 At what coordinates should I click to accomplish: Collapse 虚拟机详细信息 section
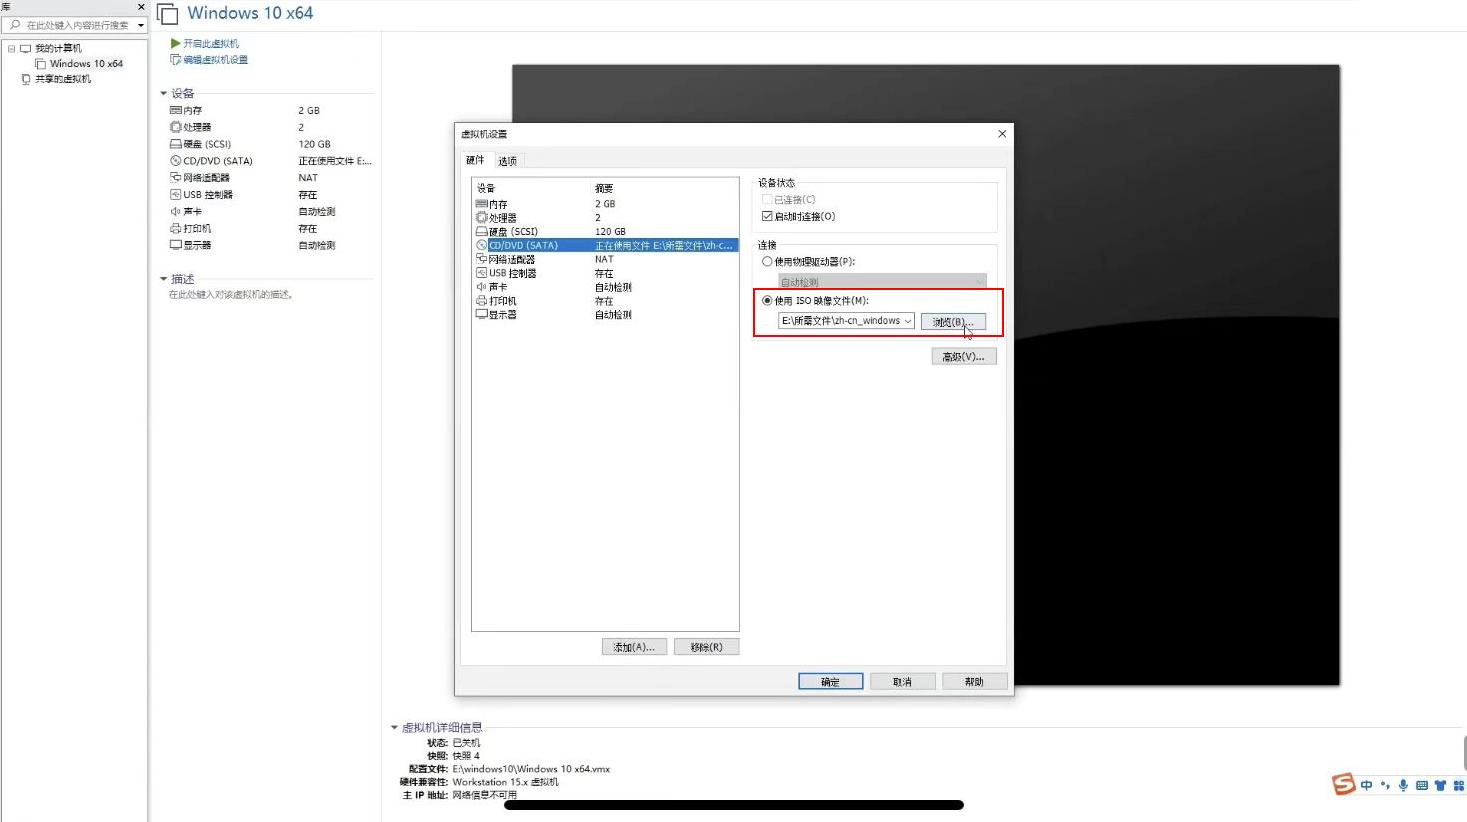coord(394,727)
